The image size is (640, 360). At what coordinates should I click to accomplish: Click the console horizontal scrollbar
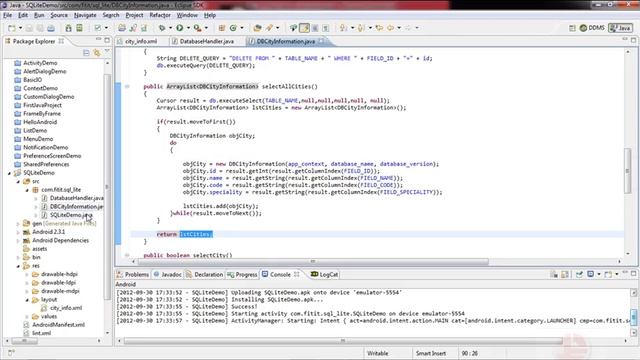(x=343, y=340)
